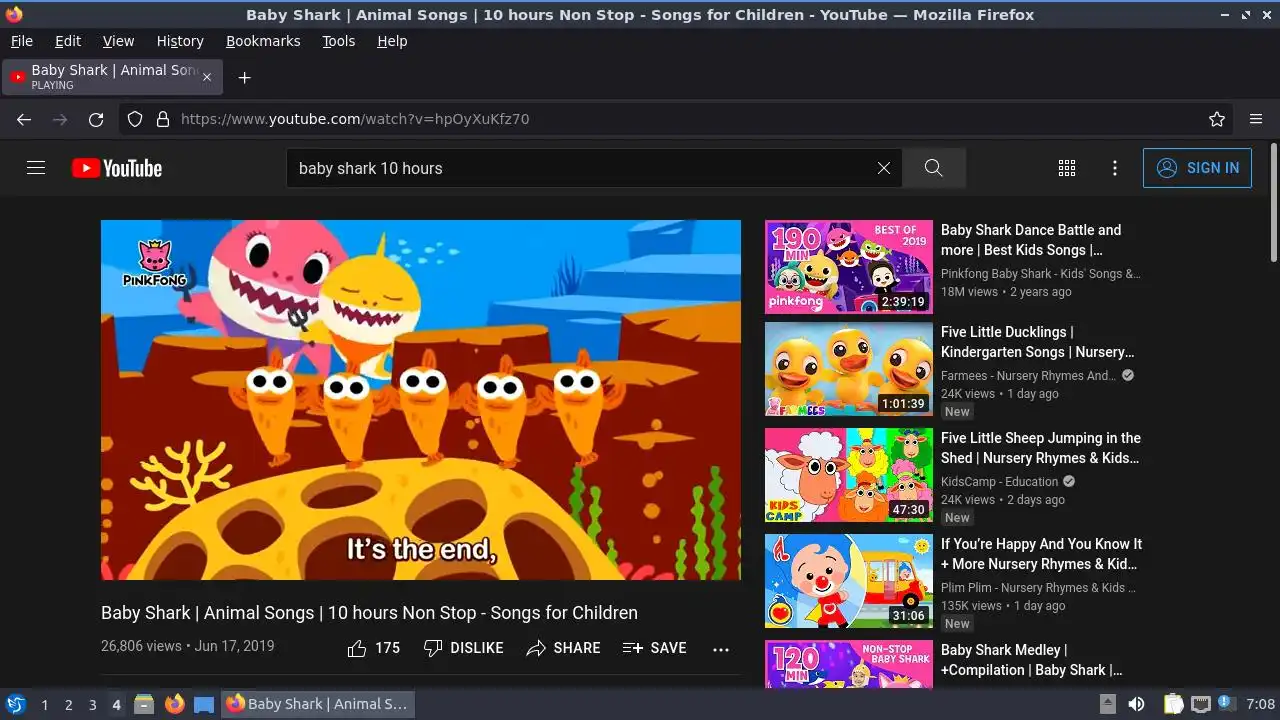Screen dimensions: 1280x720
Task: Open 'If You're Happy And You Know It' title
Action: click(1041, 554)
